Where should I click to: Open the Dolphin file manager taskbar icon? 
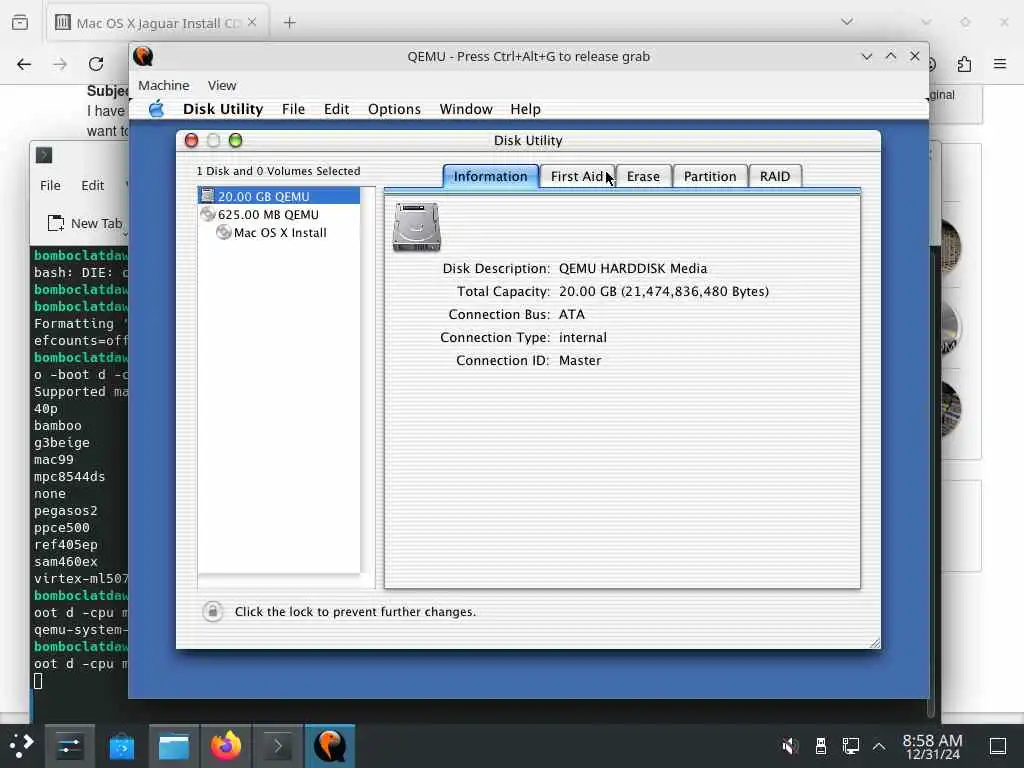174,746
